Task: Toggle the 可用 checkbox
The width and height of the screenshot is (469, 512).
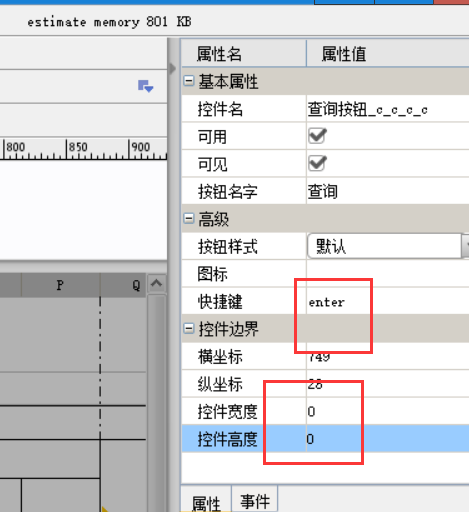Action: [317, 136]
